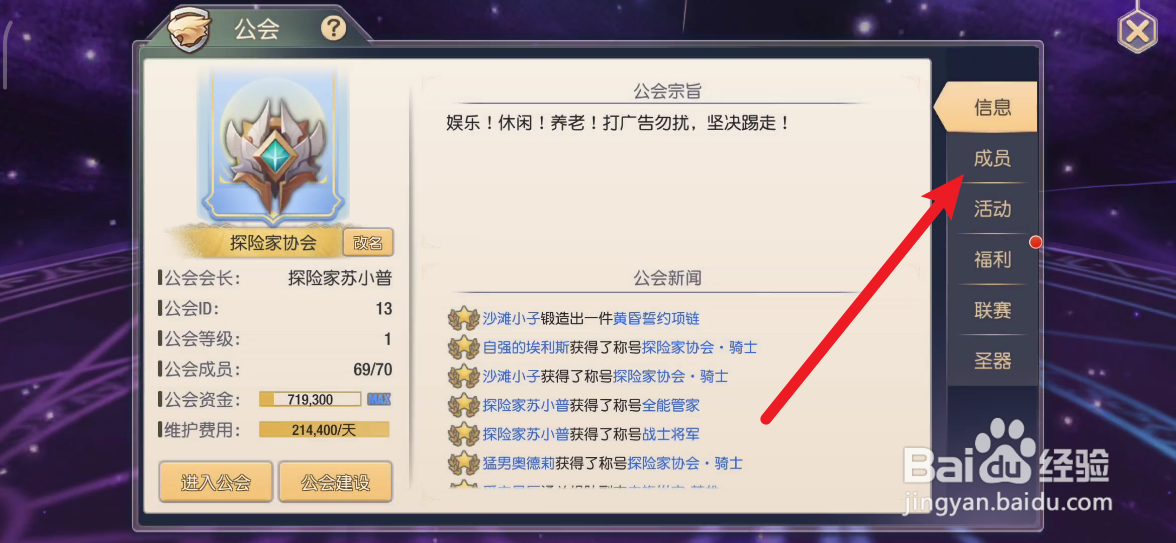
Task: Click the star badge beside 全能管家 news entry
Action: [x=464, y=406]
